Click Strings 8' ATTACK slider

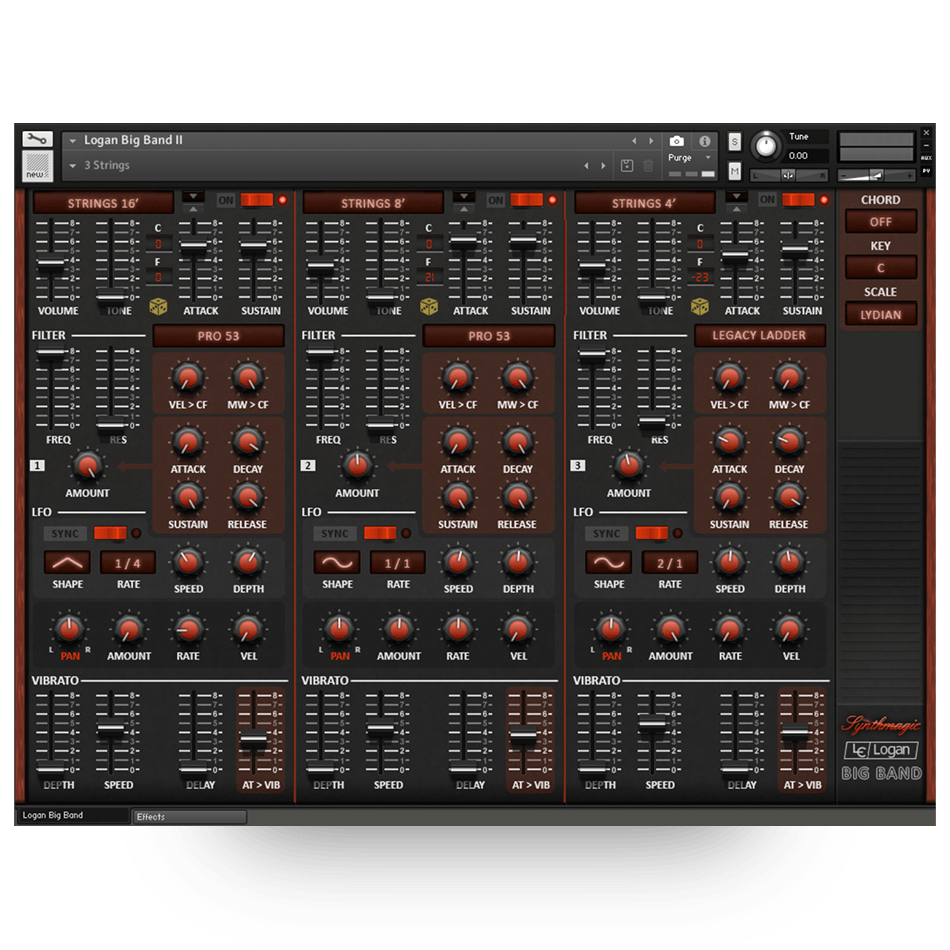click(463, 241)
